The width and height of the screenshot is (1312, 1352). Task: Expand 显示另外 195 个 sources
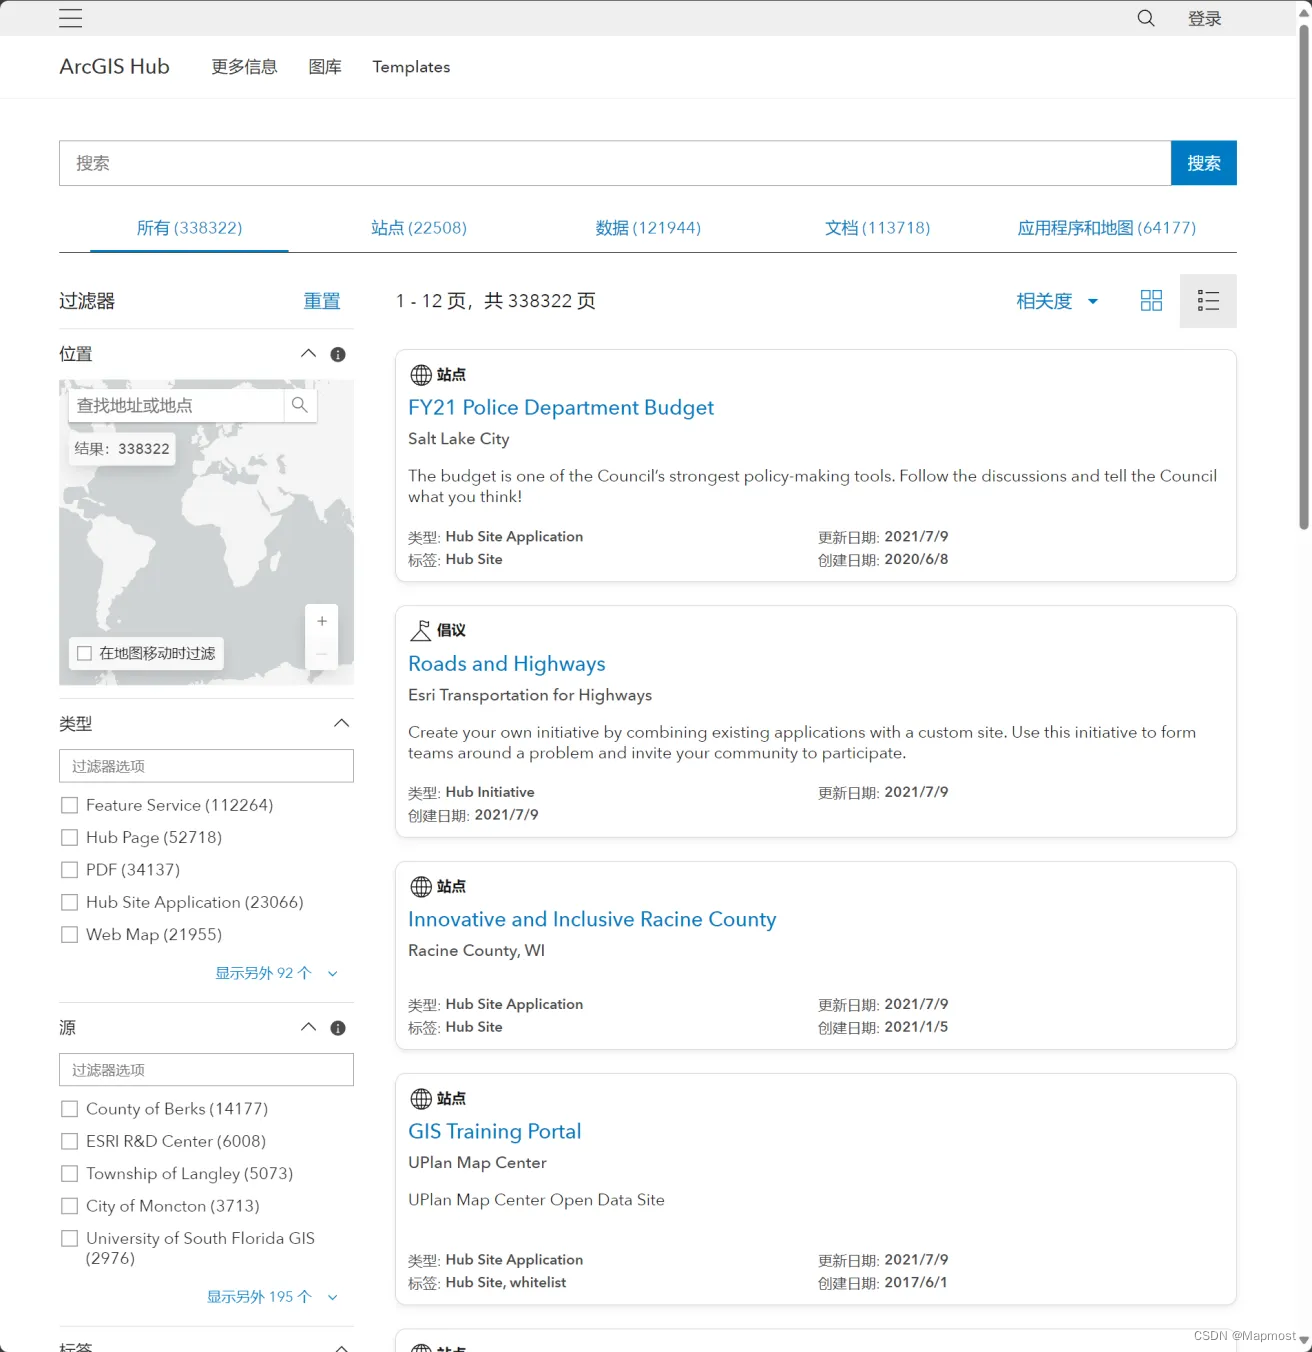tap(272, 1297)
